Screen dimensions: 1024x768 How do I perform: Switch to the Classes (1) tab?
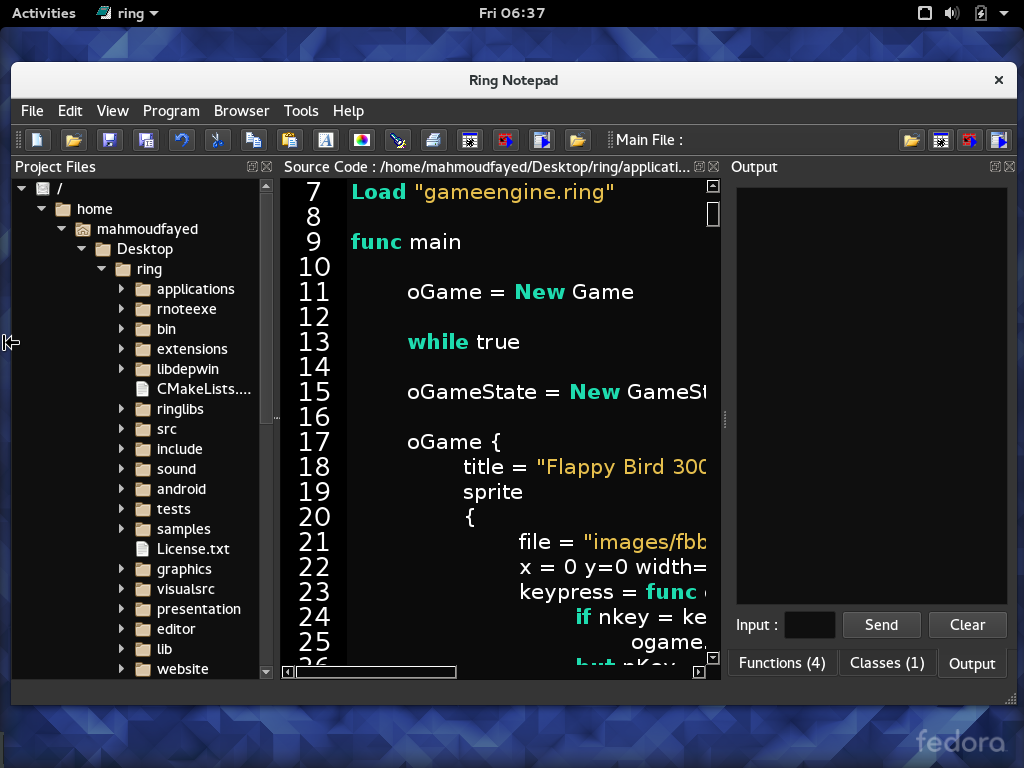coord(887,662)
